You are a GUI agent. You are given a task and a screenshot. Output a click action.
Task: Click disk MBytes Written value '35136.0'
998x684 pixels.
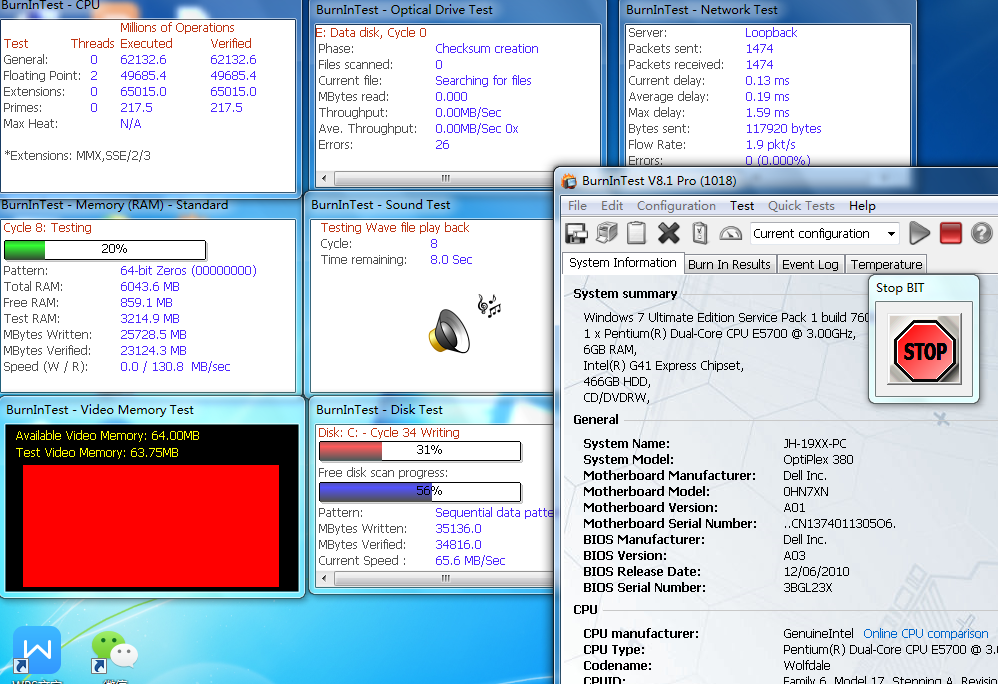coord(458,529)
